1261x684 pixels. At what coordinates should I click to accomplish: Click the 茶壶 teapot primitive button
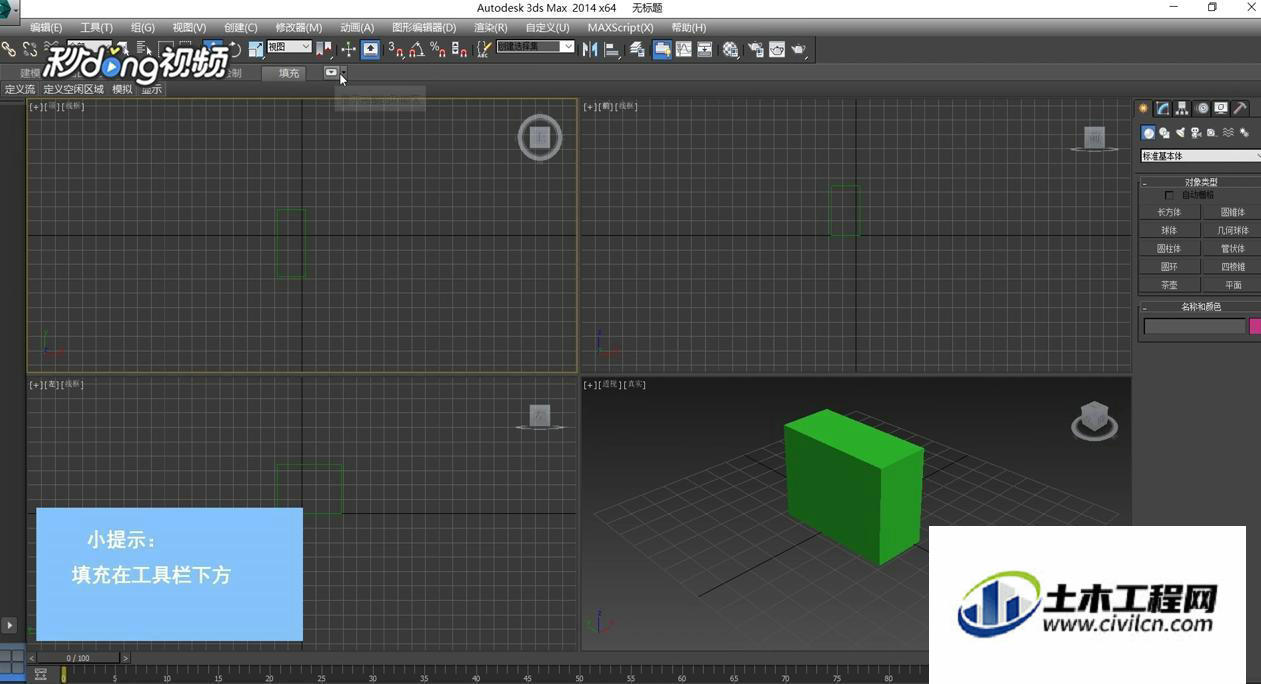click(x=1169, y=285)
